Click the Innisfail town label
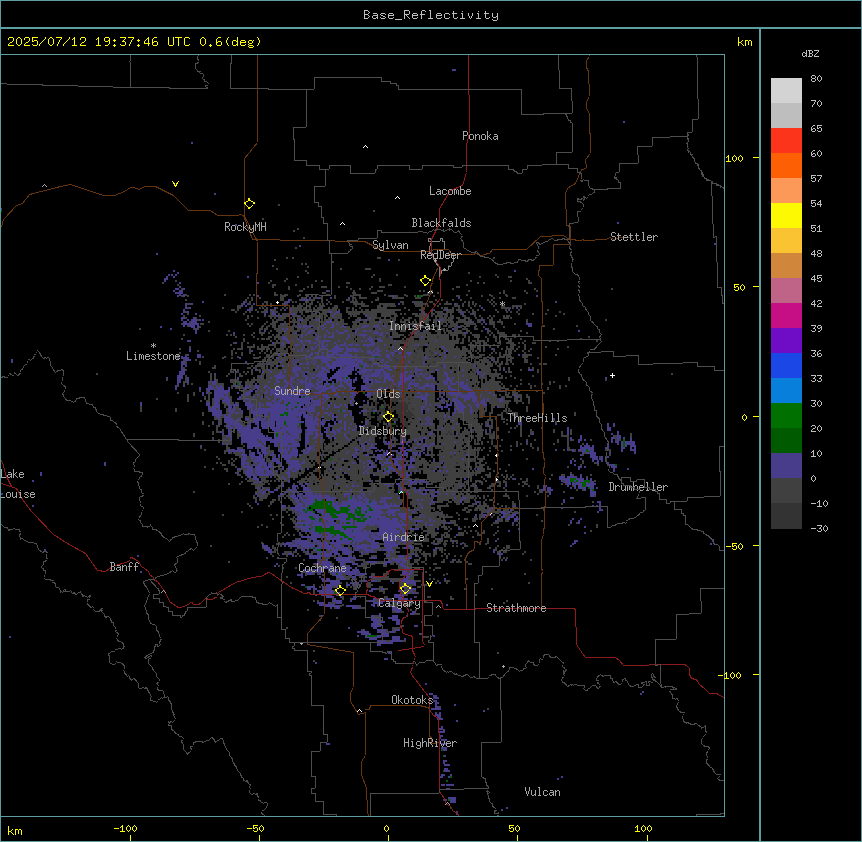The width and height of the screenshot is (862, 842). point(415,326)
